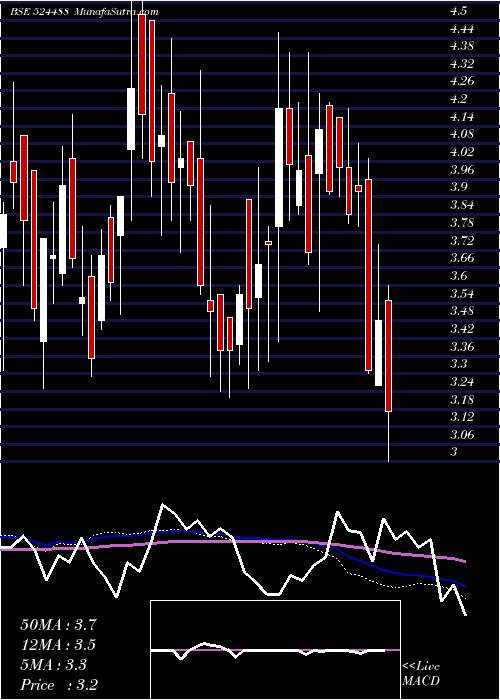The height and width of the screenshot is (700, 500).
Task: Click the 4.5 price axis label
Action: point(458,12)
